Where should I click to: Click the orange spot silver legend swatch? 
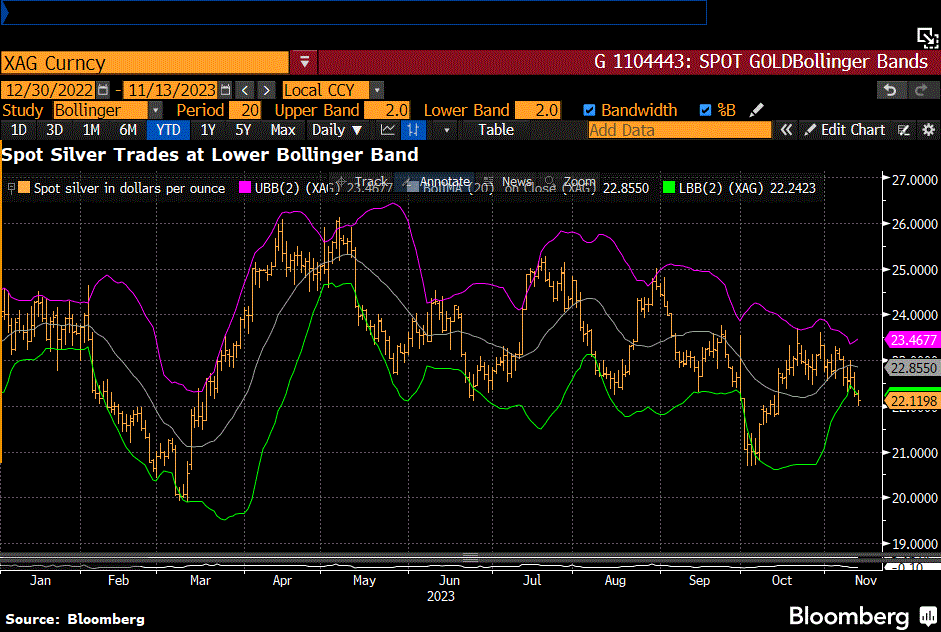click(24, 188)
